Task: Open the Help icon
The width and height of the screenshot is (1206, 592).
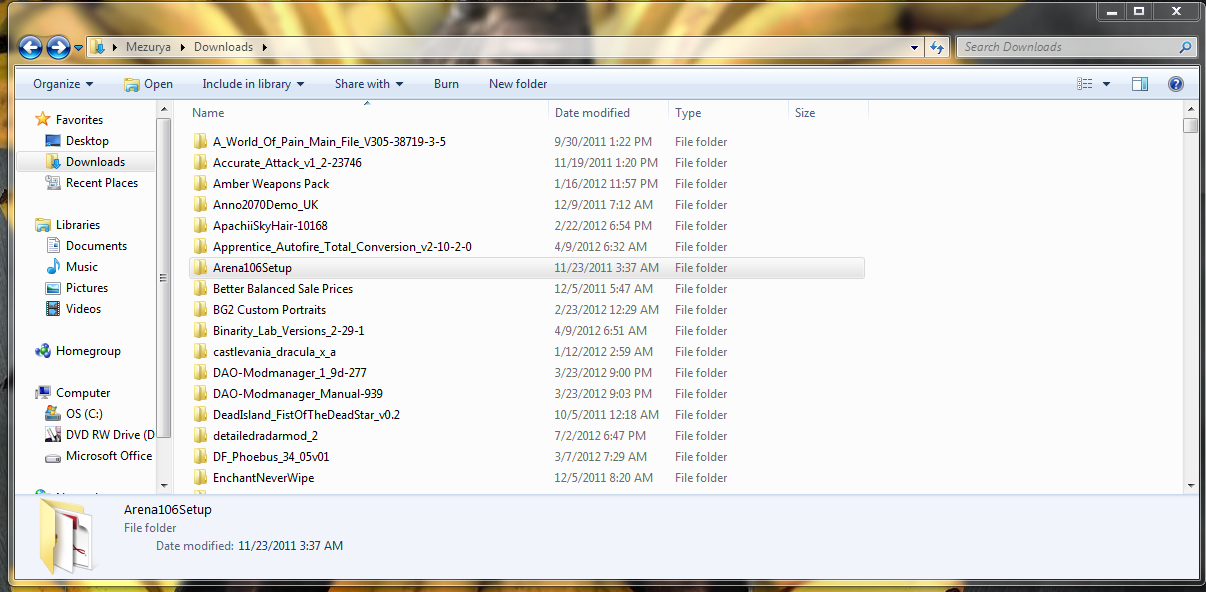Action: [1176, 84]
